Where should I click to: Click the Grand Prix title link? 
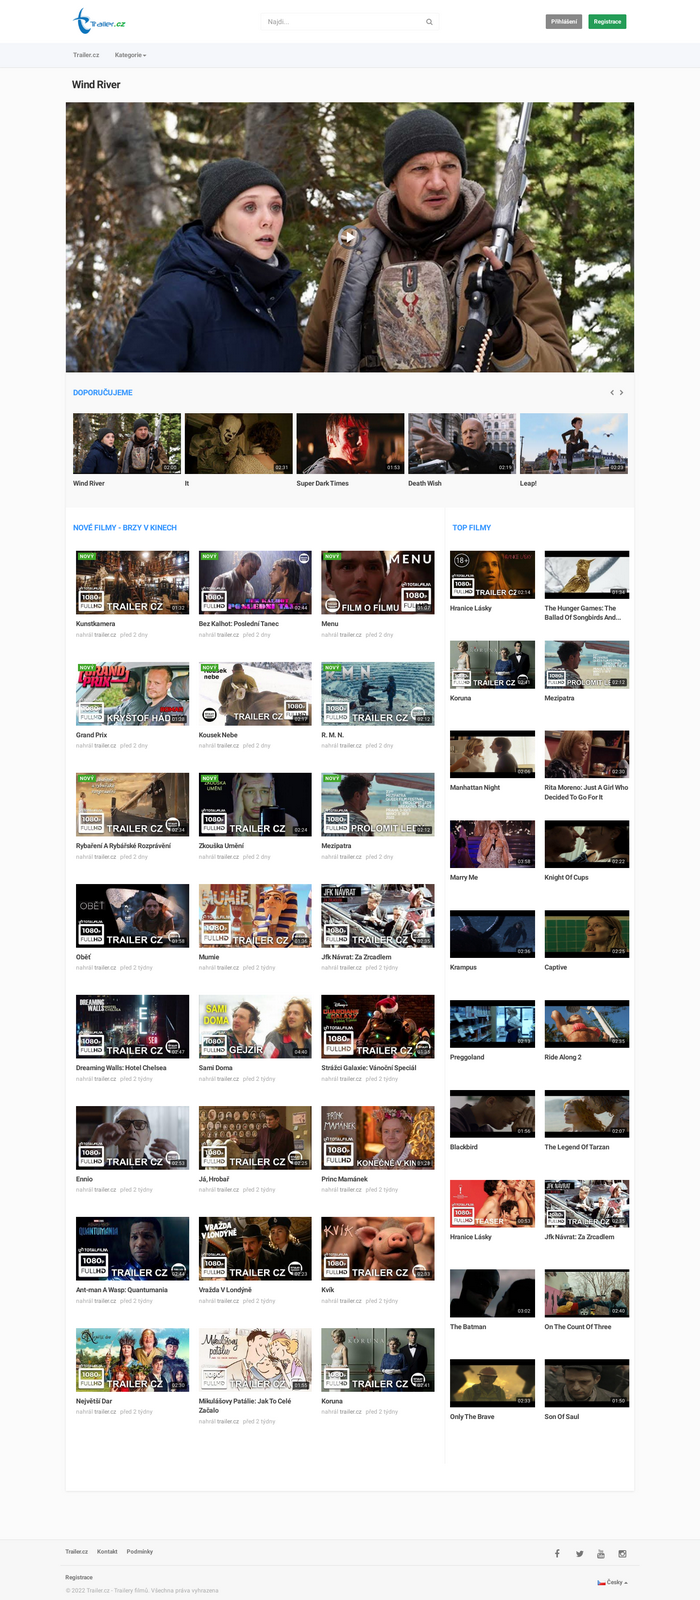click(x=91, y=735)
